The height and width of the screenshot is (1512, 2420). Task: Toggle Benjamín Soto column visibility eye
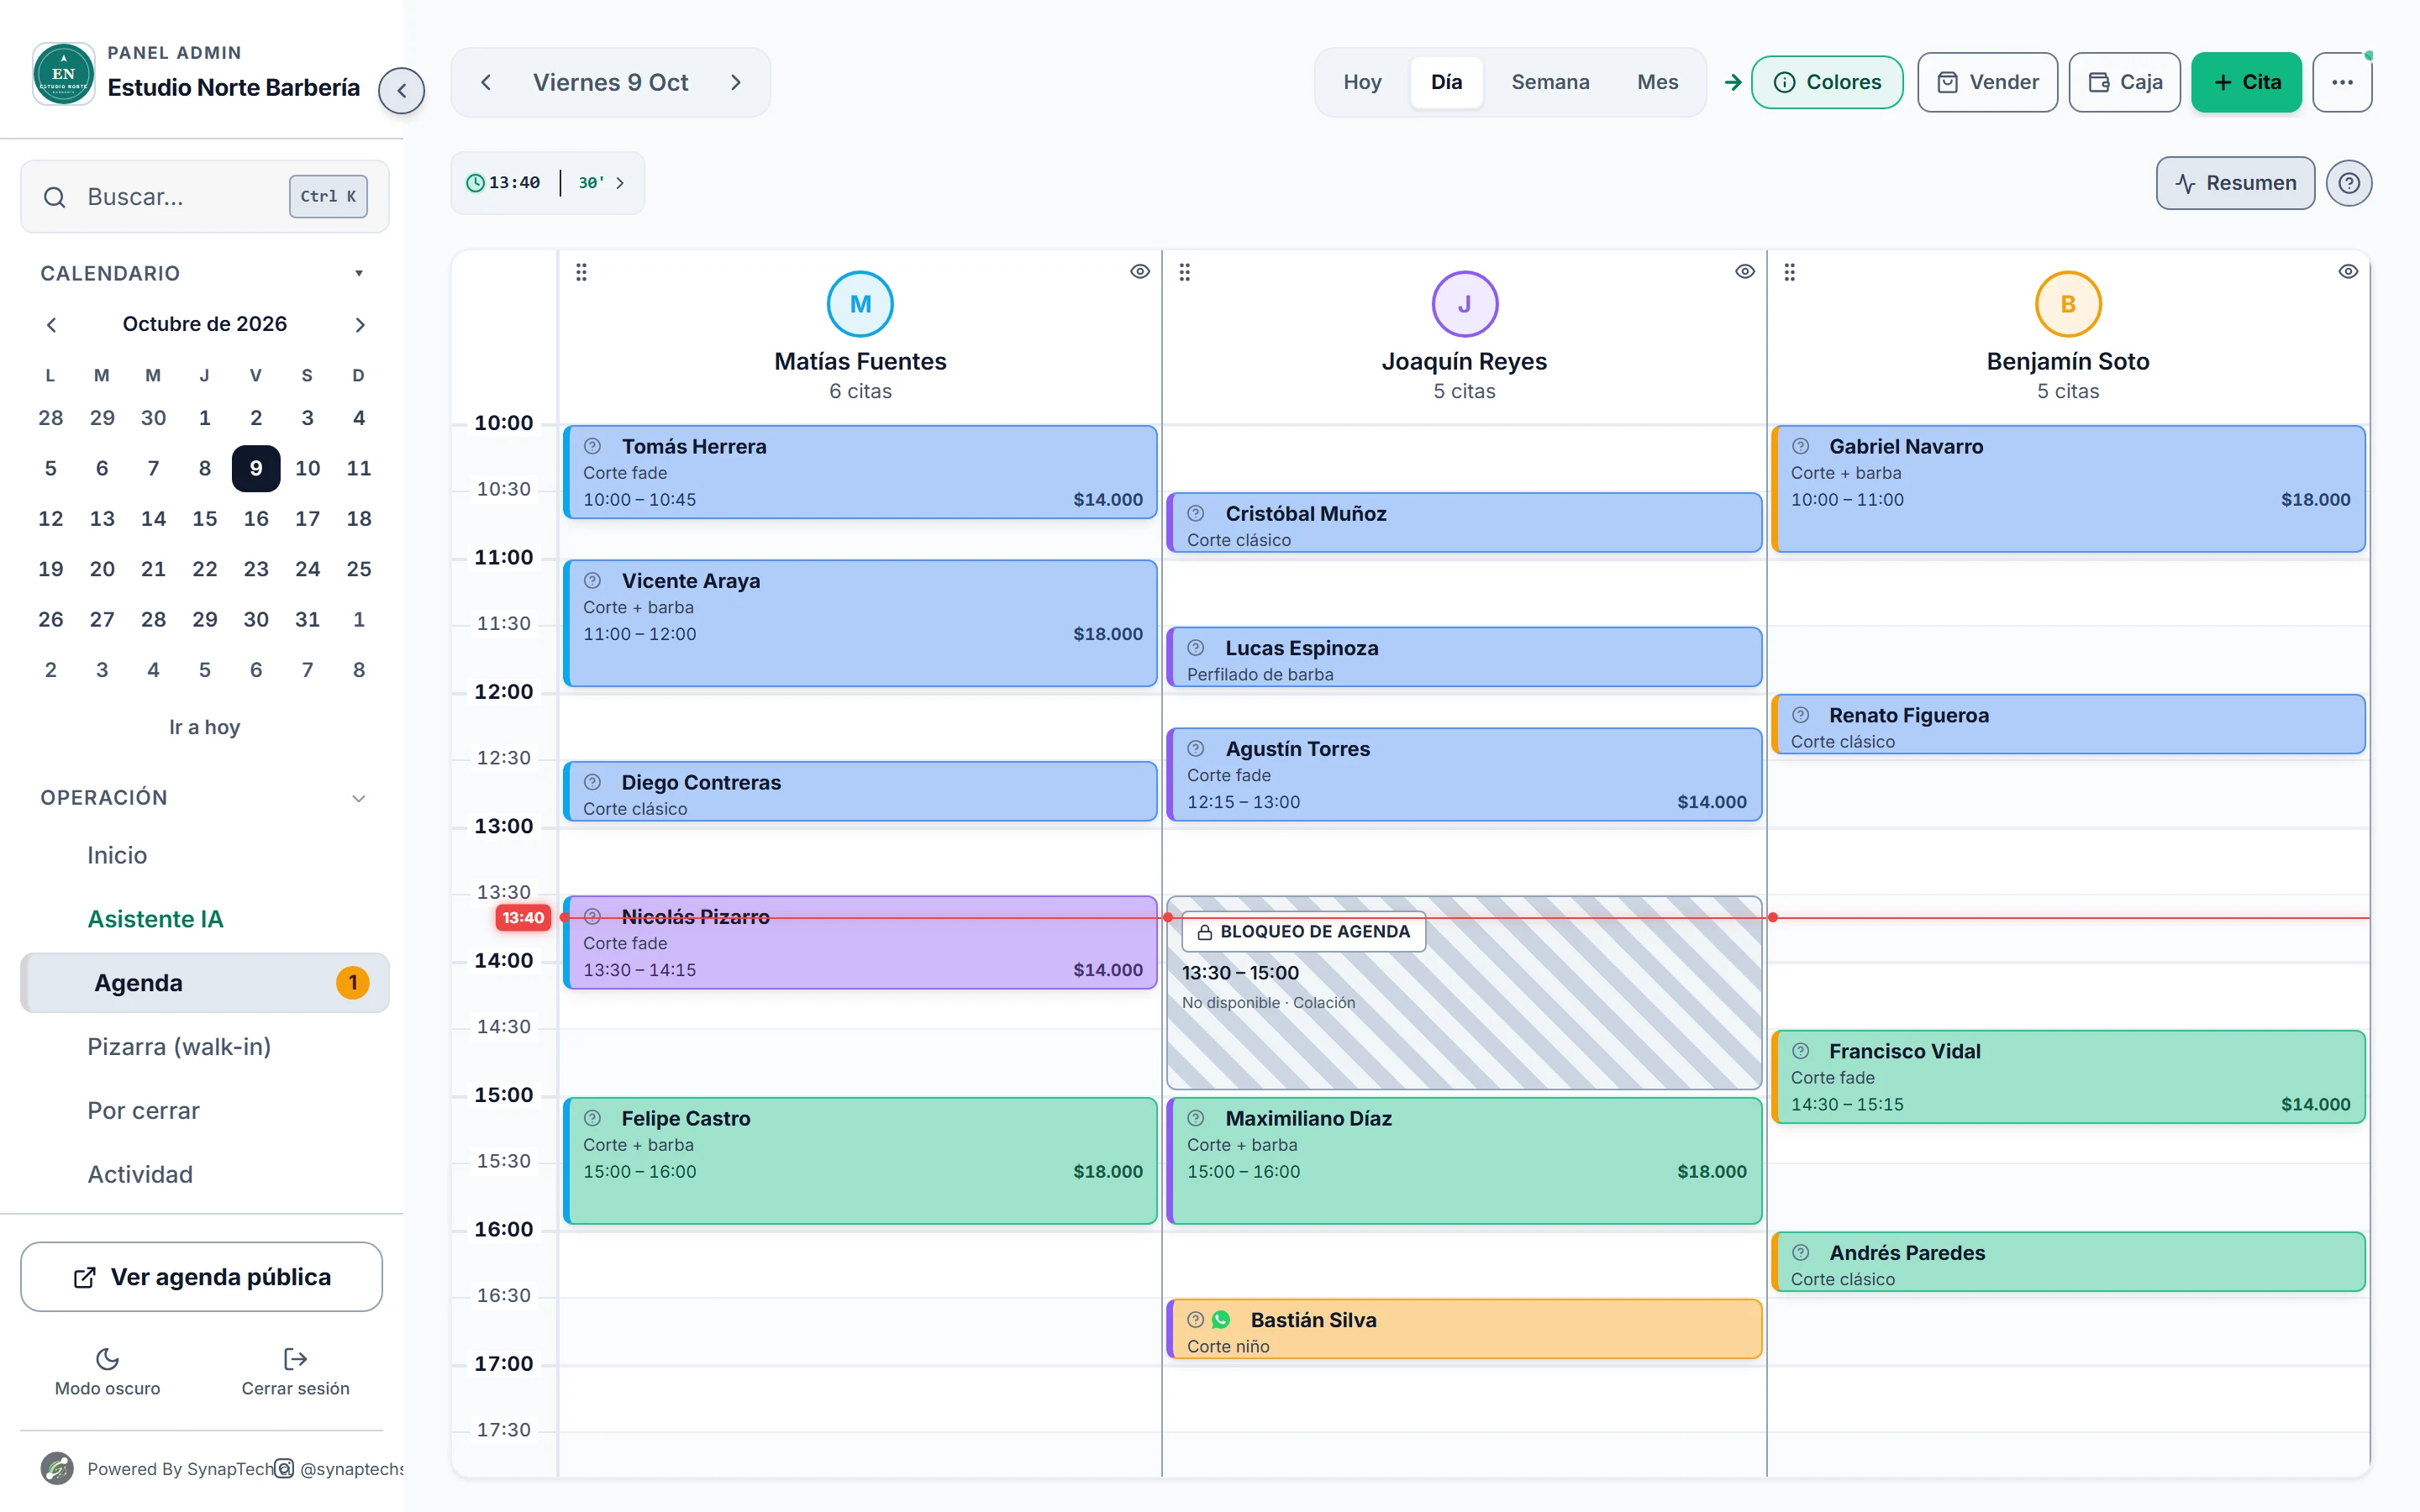[2348, 272]
